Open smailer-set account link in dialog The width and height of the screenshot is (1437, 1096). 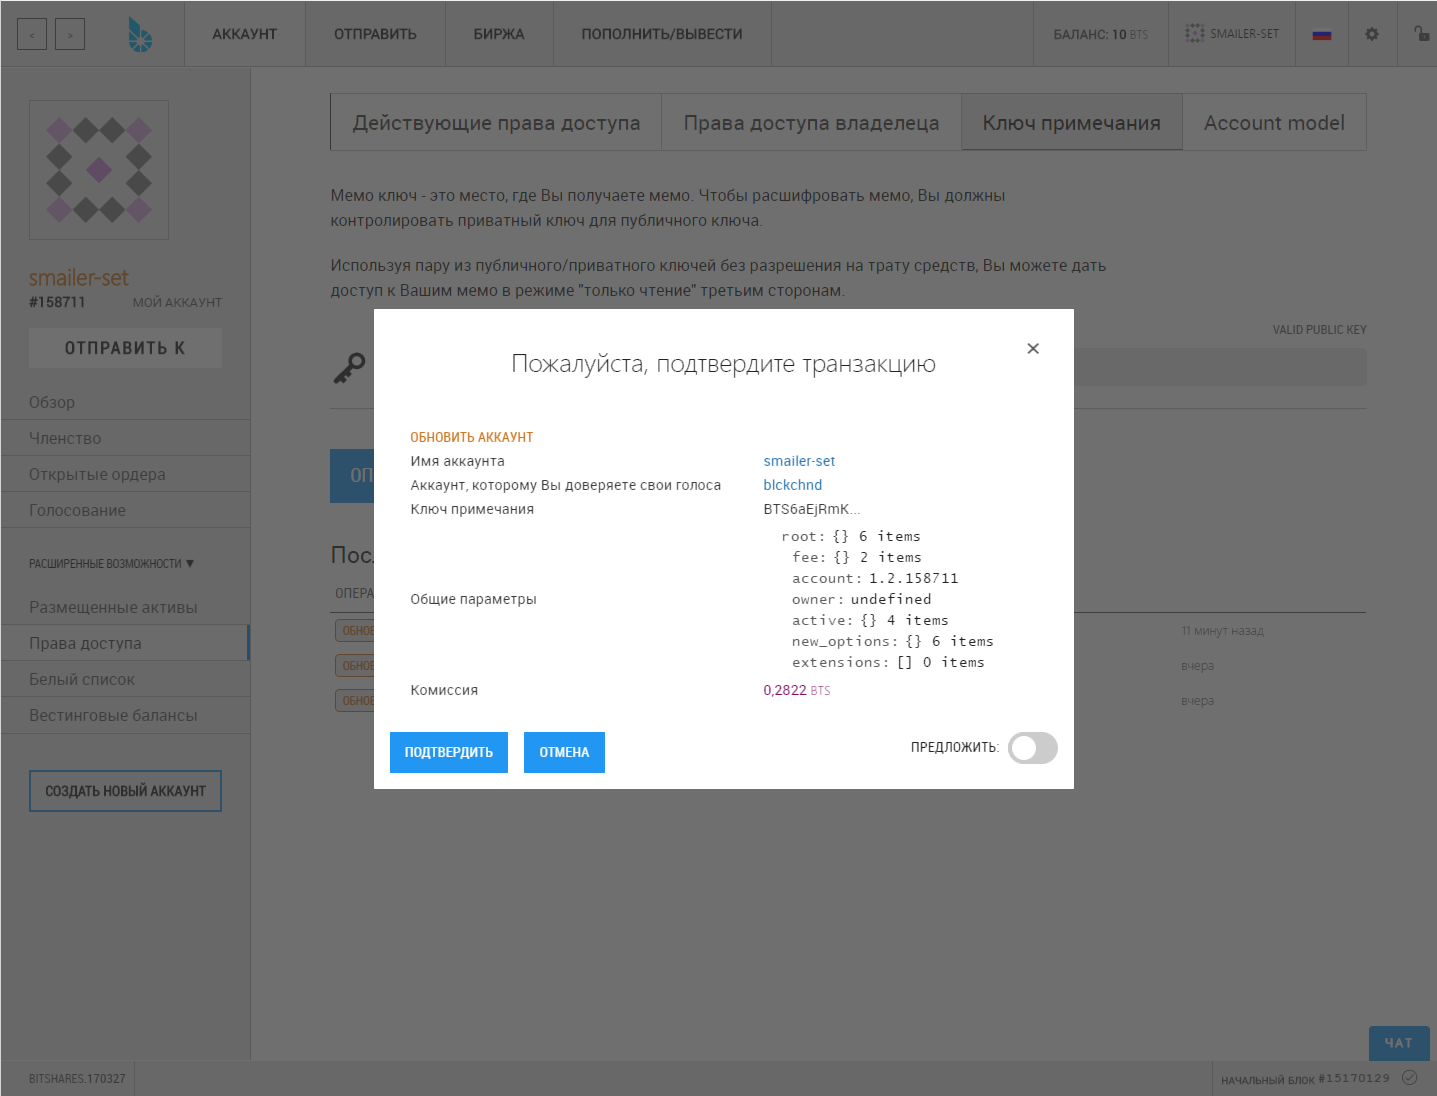(x=799, y=461)
